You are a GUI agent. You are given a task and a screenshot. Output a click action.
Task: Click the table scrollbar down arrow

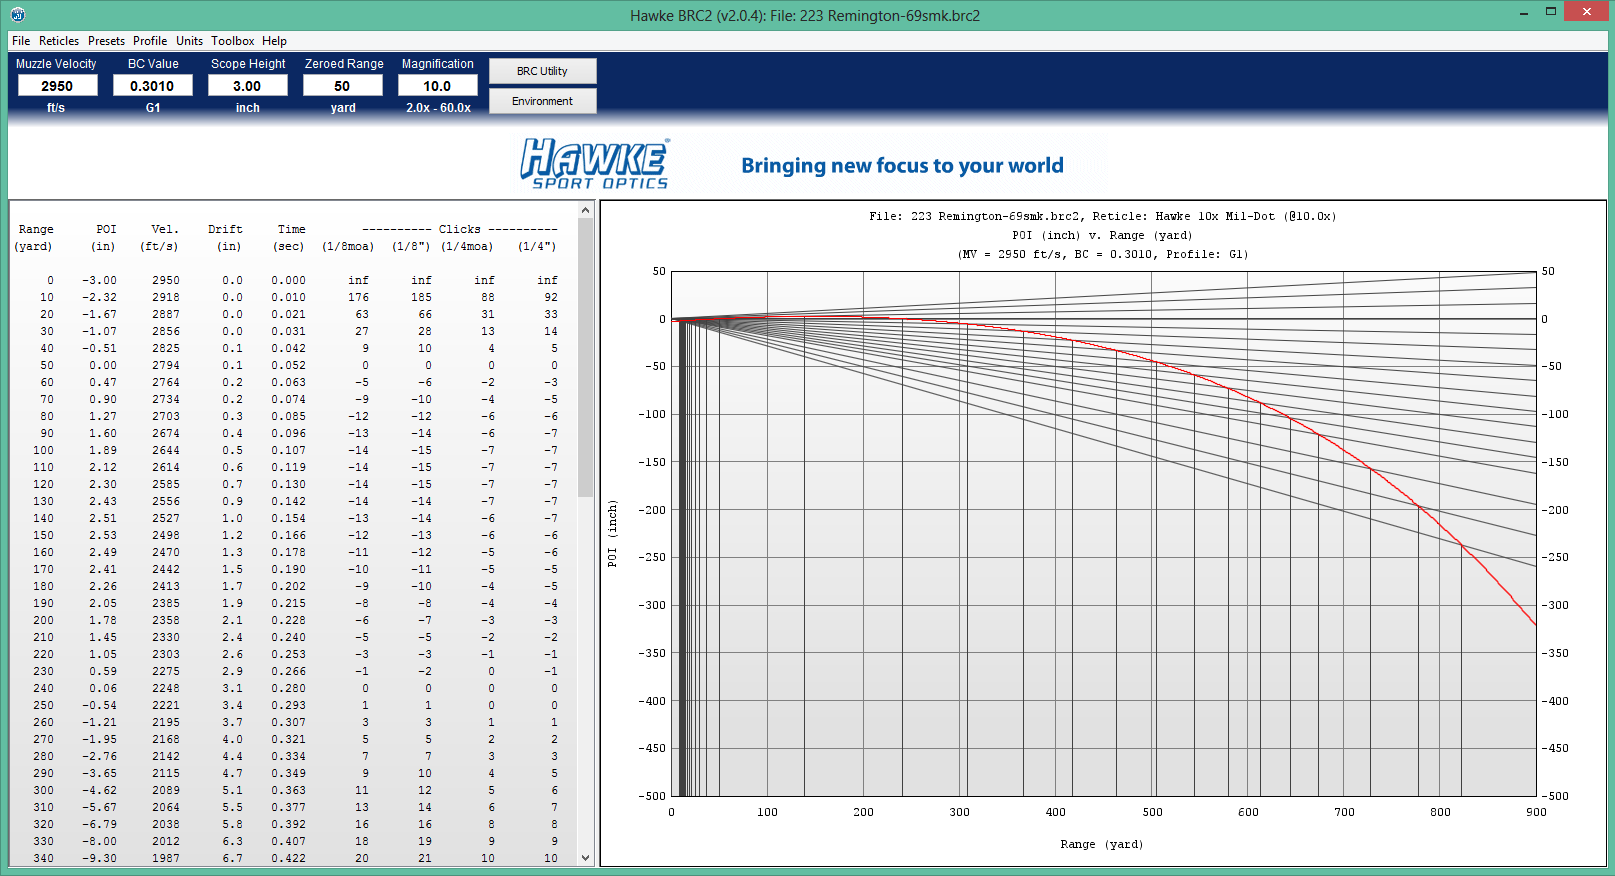click(586, 858)
